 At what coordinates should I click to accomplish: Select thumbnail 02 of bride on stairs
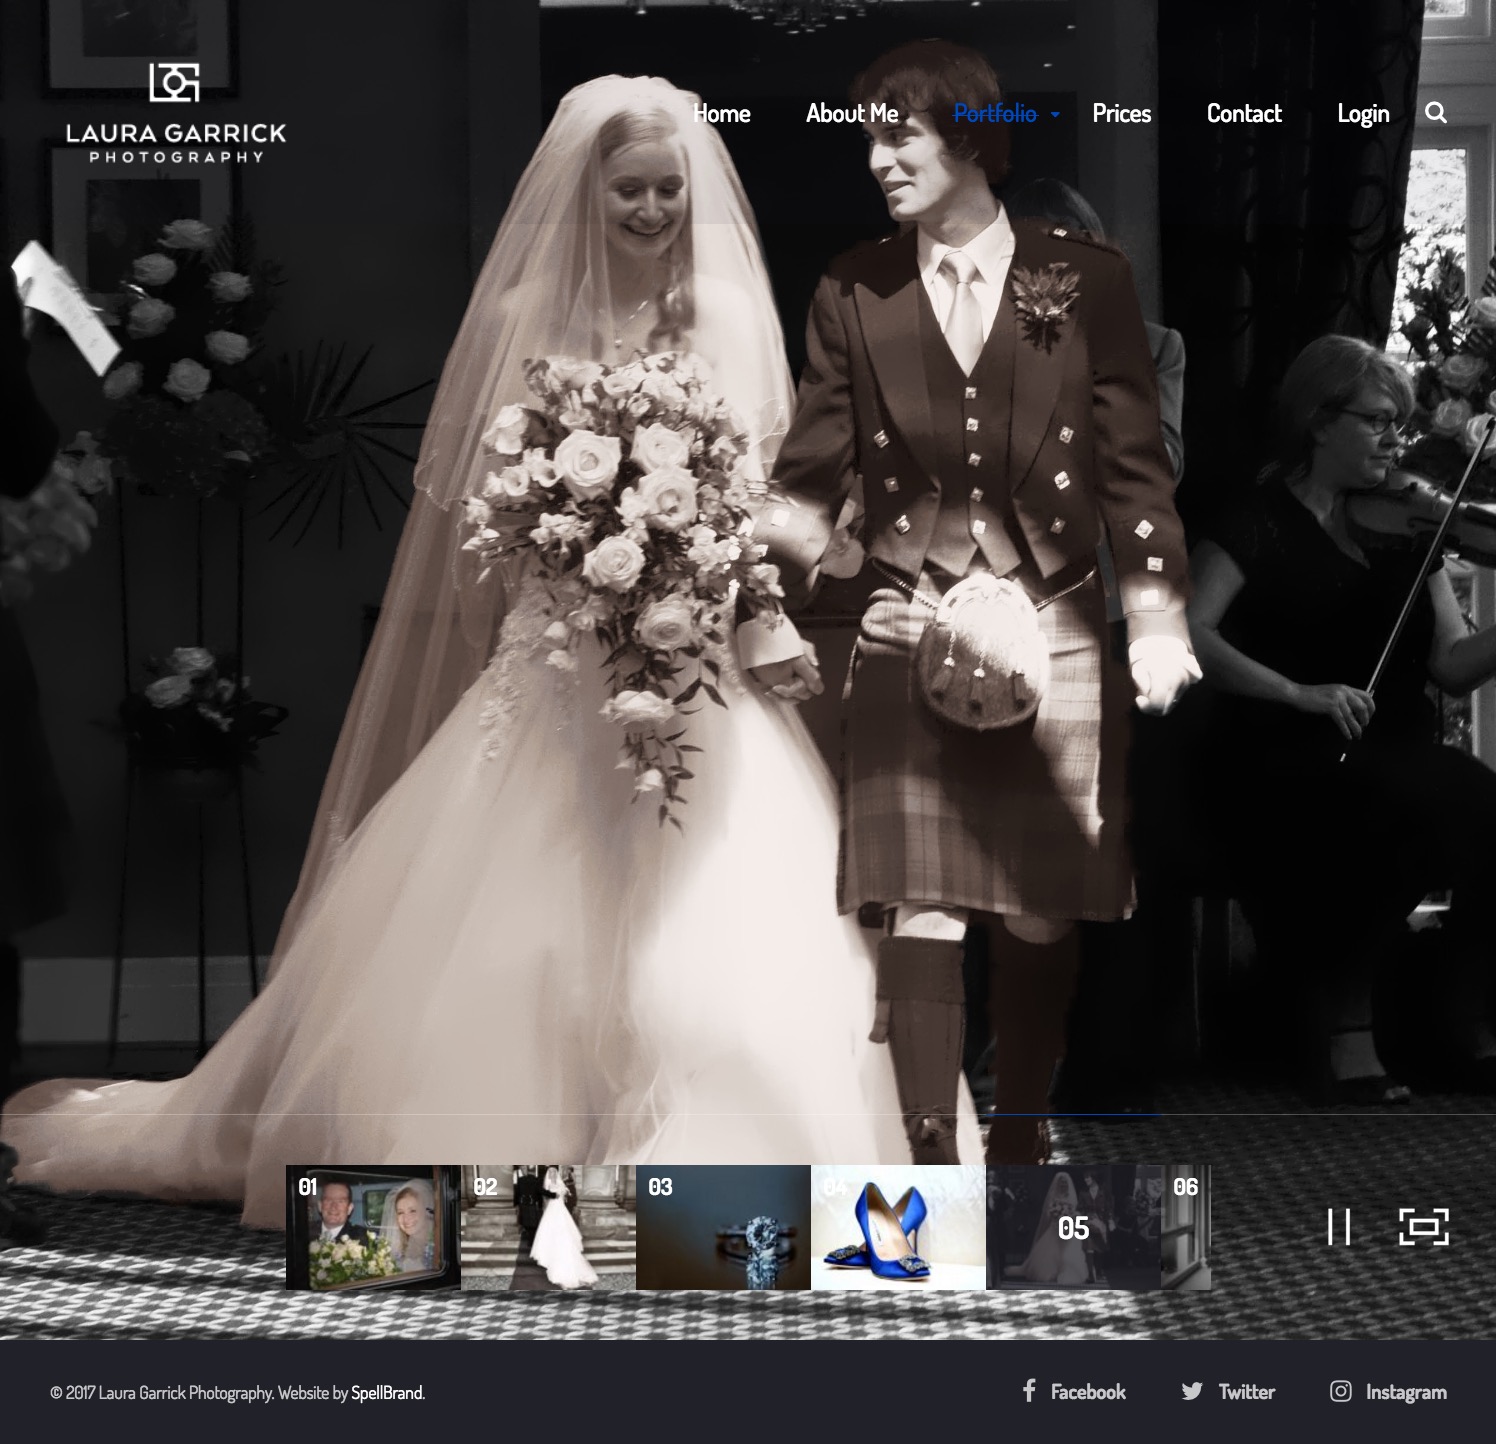548,1227
